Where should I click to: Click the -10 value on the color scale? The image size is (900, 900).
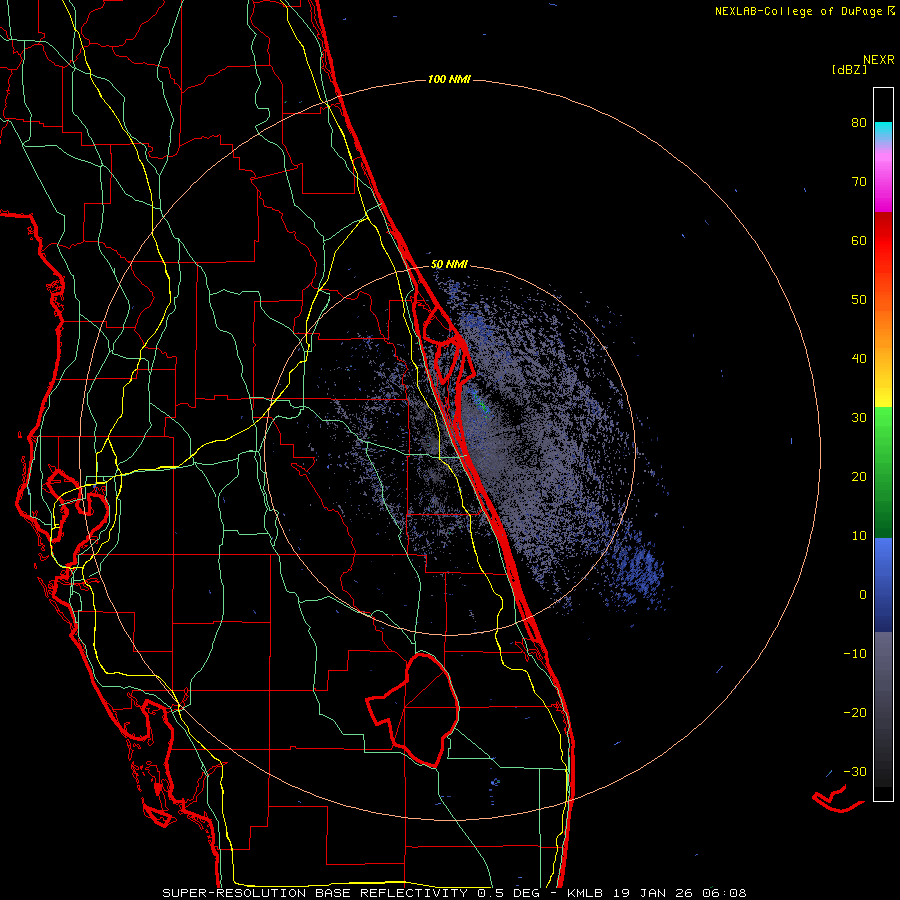pos(855,654)
